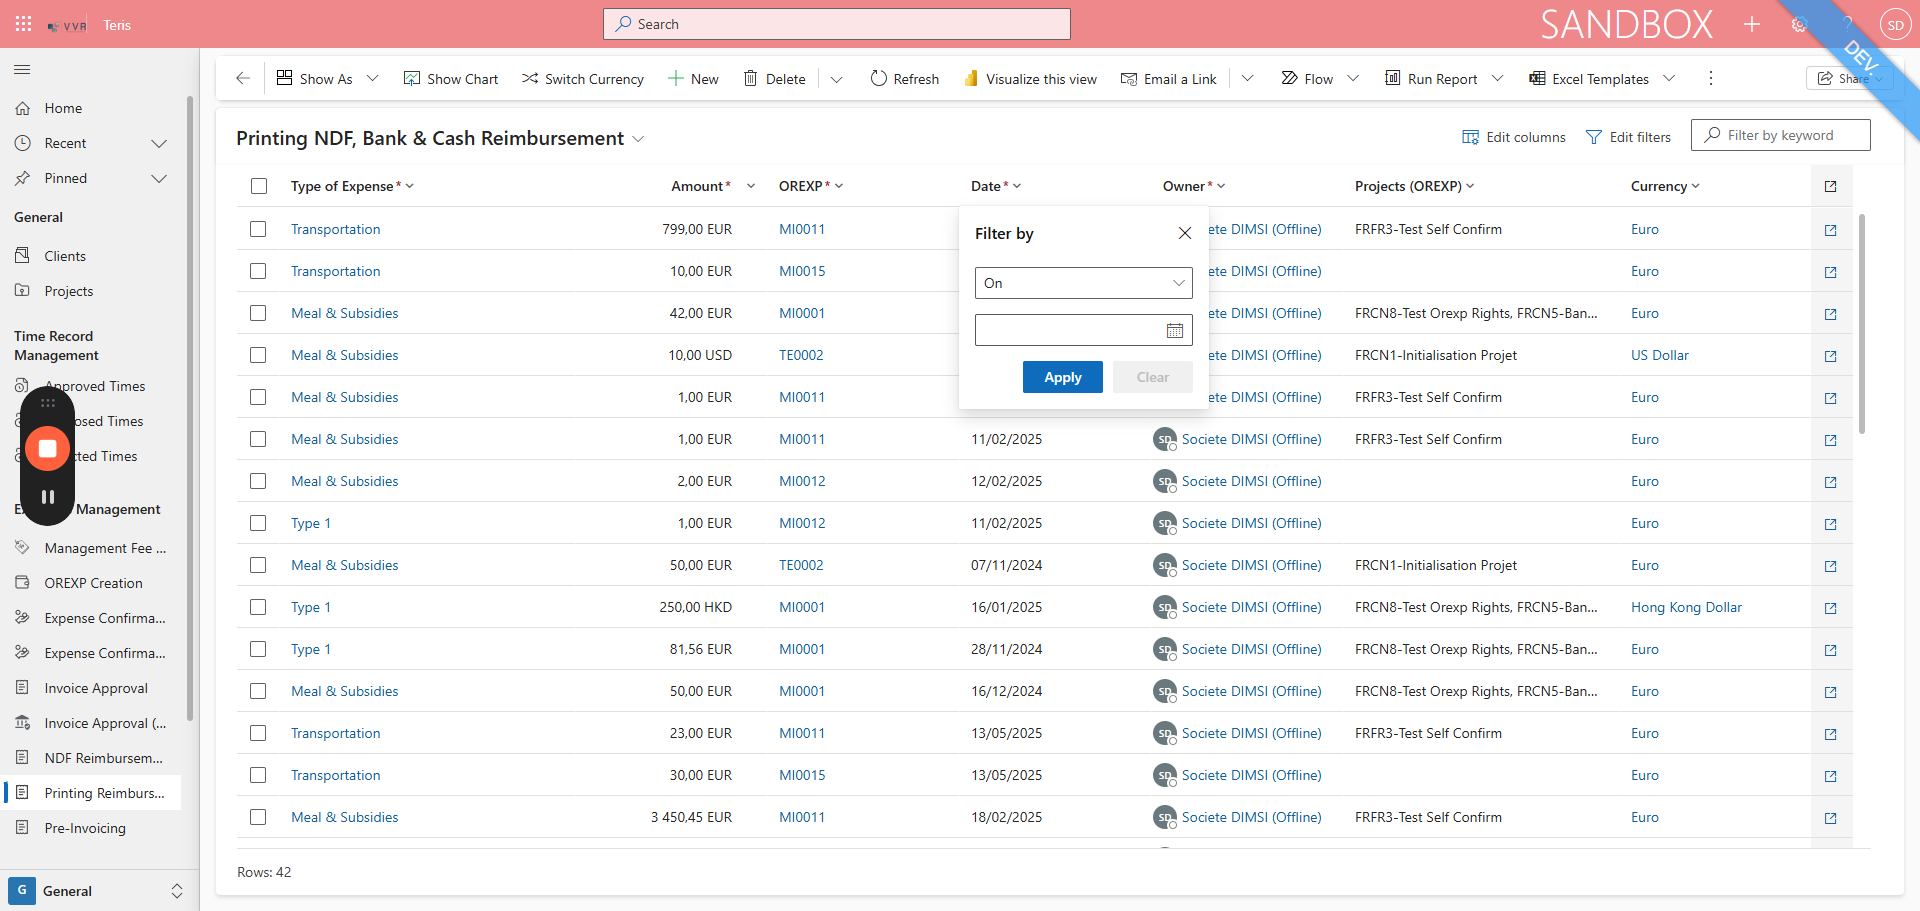1920x911 pixels.
Task: Focus the global Search box
Action: pyautogui.click(x=837, y=24)
